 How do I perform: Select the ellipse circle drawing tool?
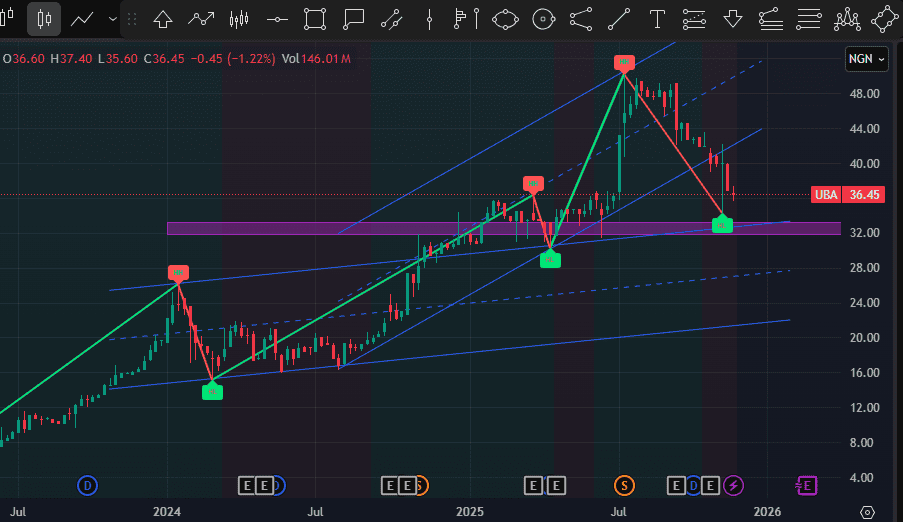coord(543,18)
